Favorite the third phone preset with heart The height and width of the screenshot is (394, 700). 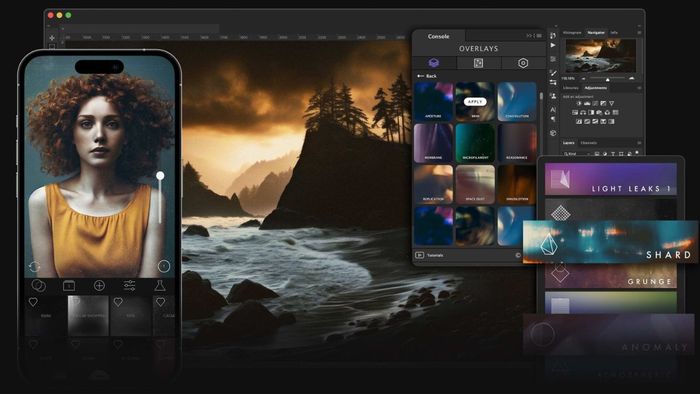tap(118, 302)
